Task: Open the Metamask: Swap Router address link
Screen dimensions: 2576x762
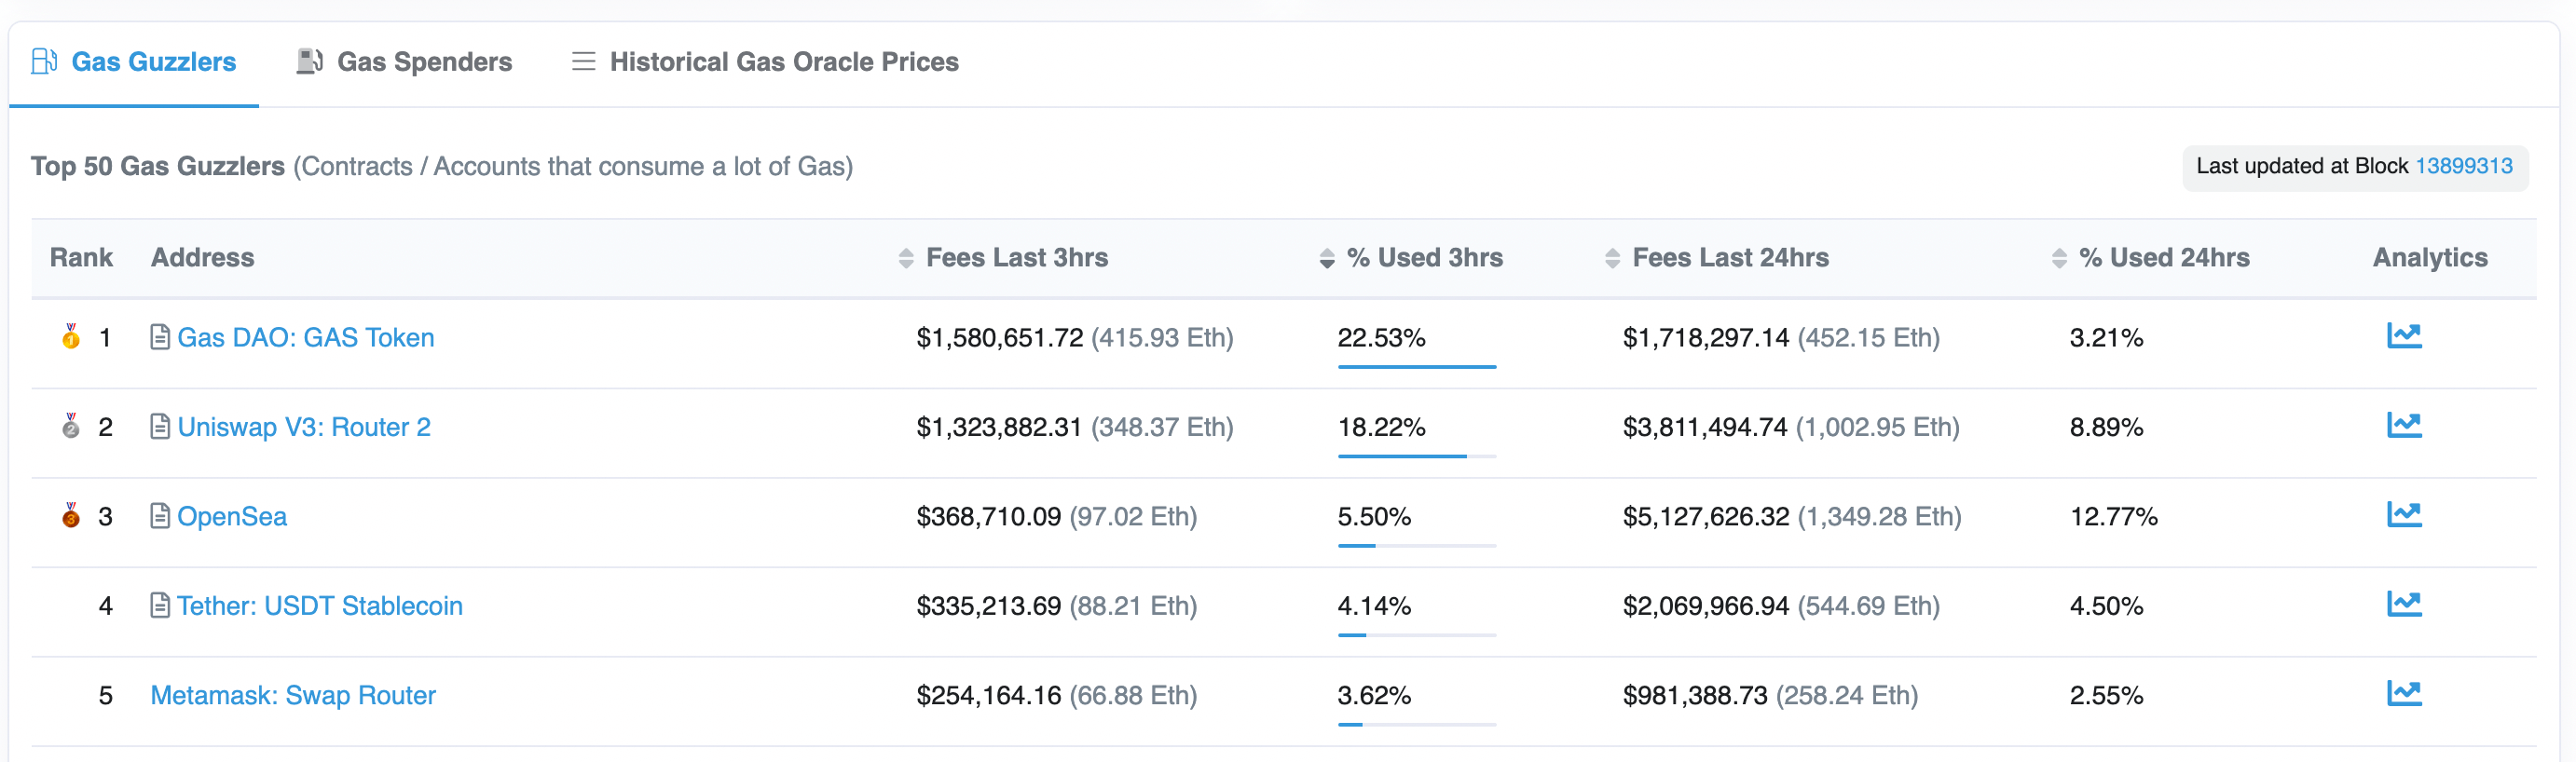Action: [293, 695]
